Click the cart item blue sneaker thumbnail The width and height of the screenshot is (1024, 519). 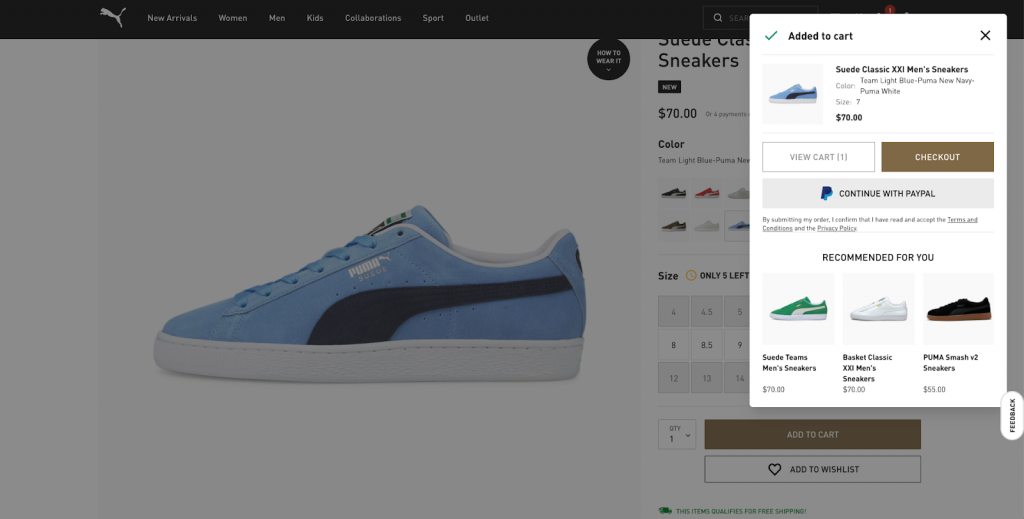tap(793, 93)
